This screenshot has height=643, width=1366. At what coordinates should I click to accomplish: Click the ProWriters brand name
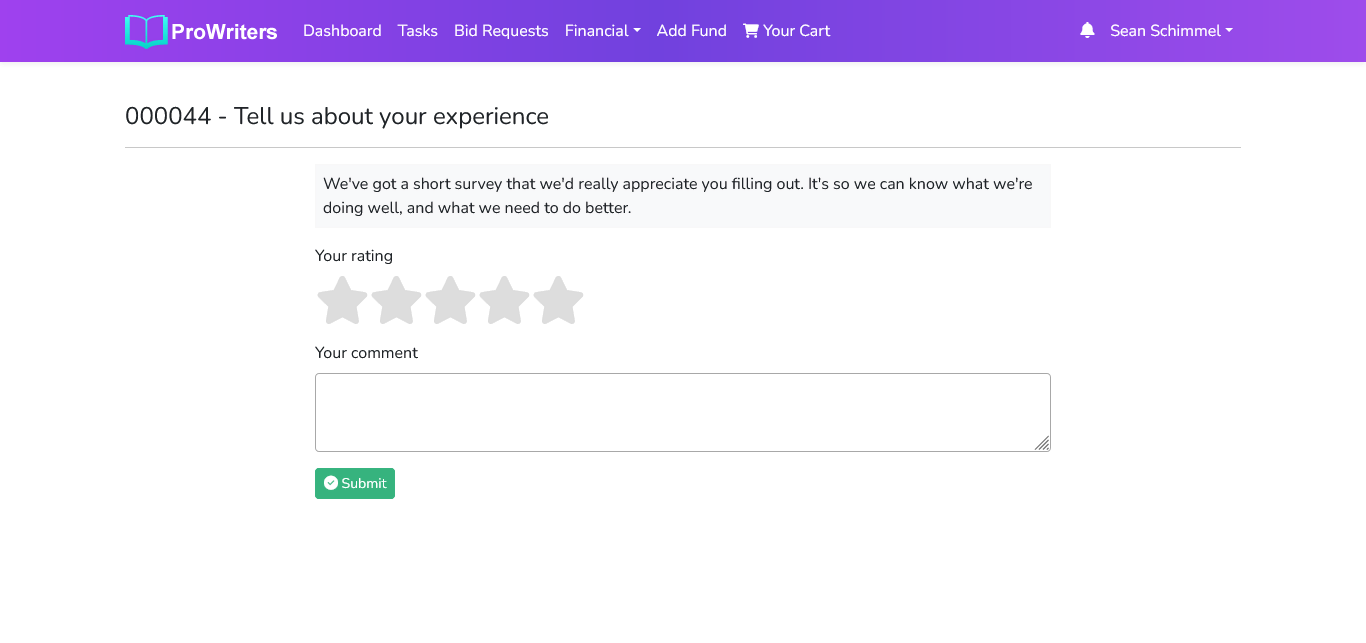[224, 32]
